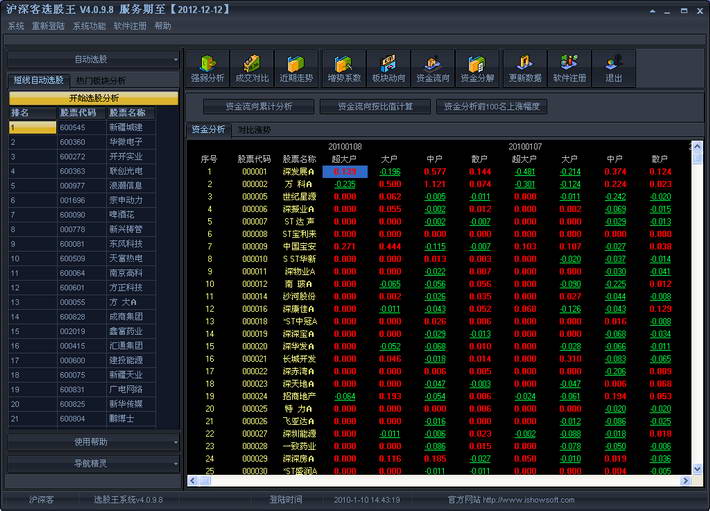Screen dimensions: 710x511
Task: Click the 软件注册 registration toolbar icon
Action: pyautogui.click(x=569, y=68)
